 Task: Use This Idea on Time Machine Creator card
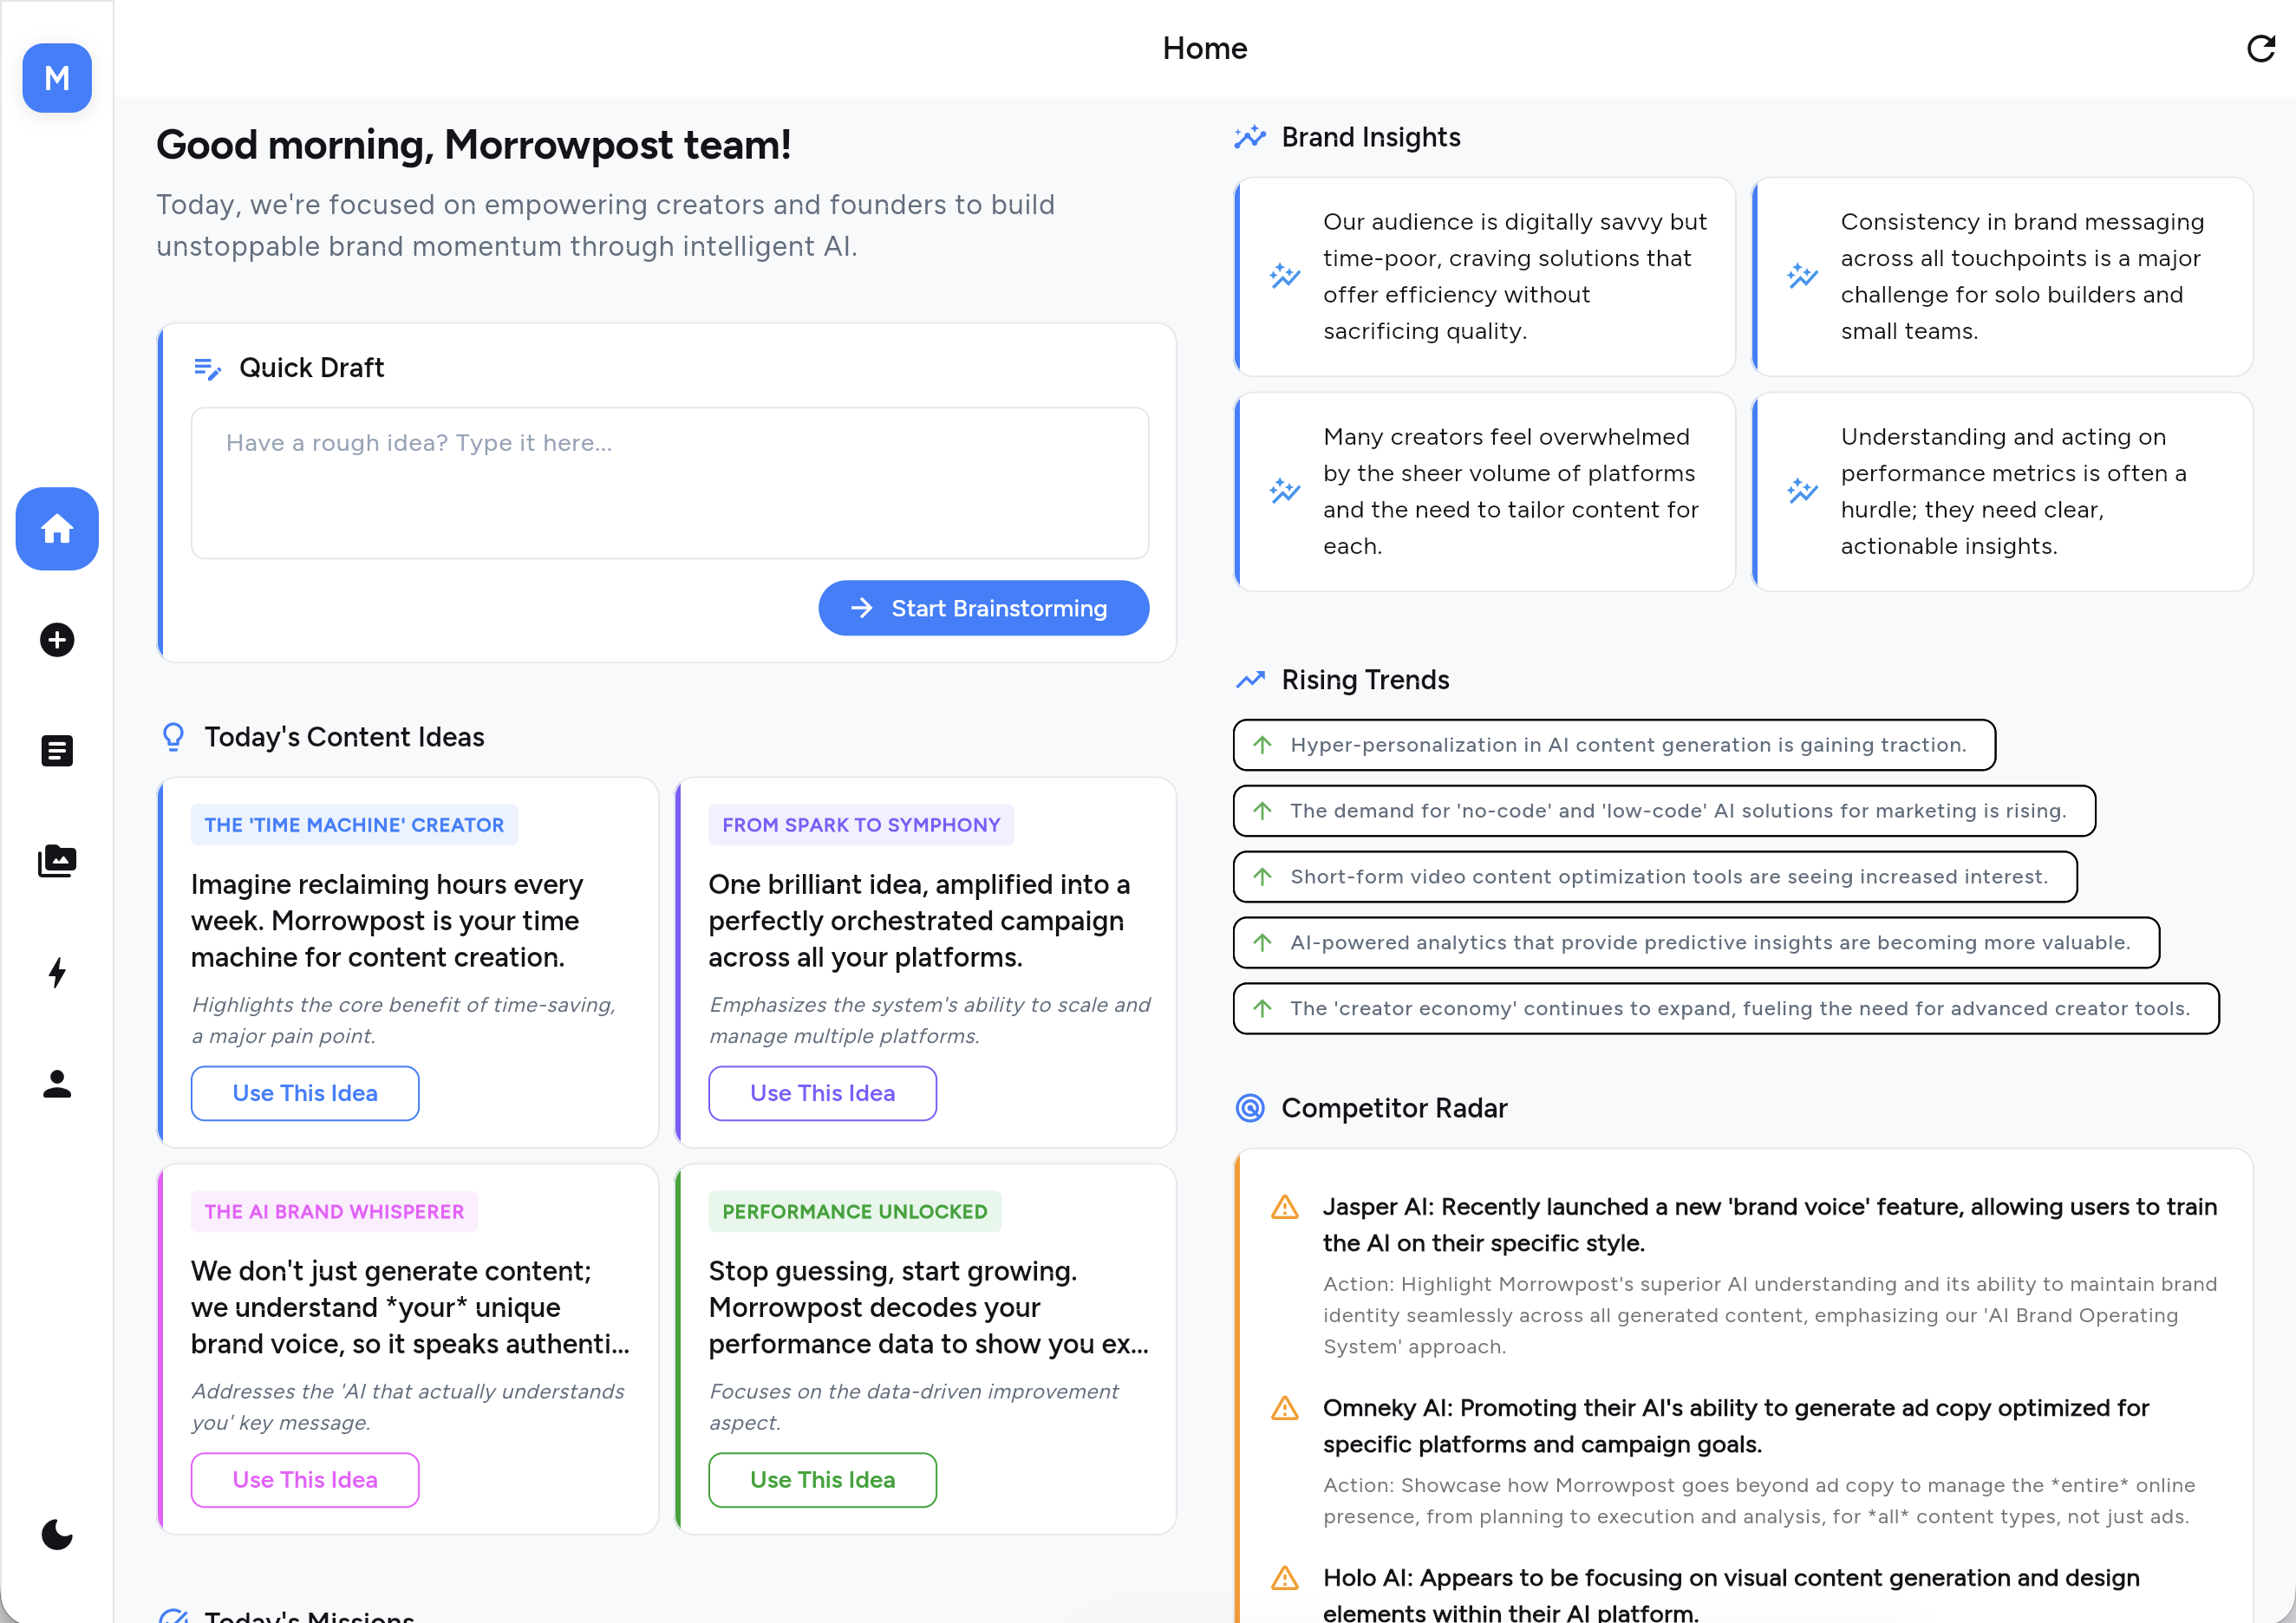point(304,1093)
